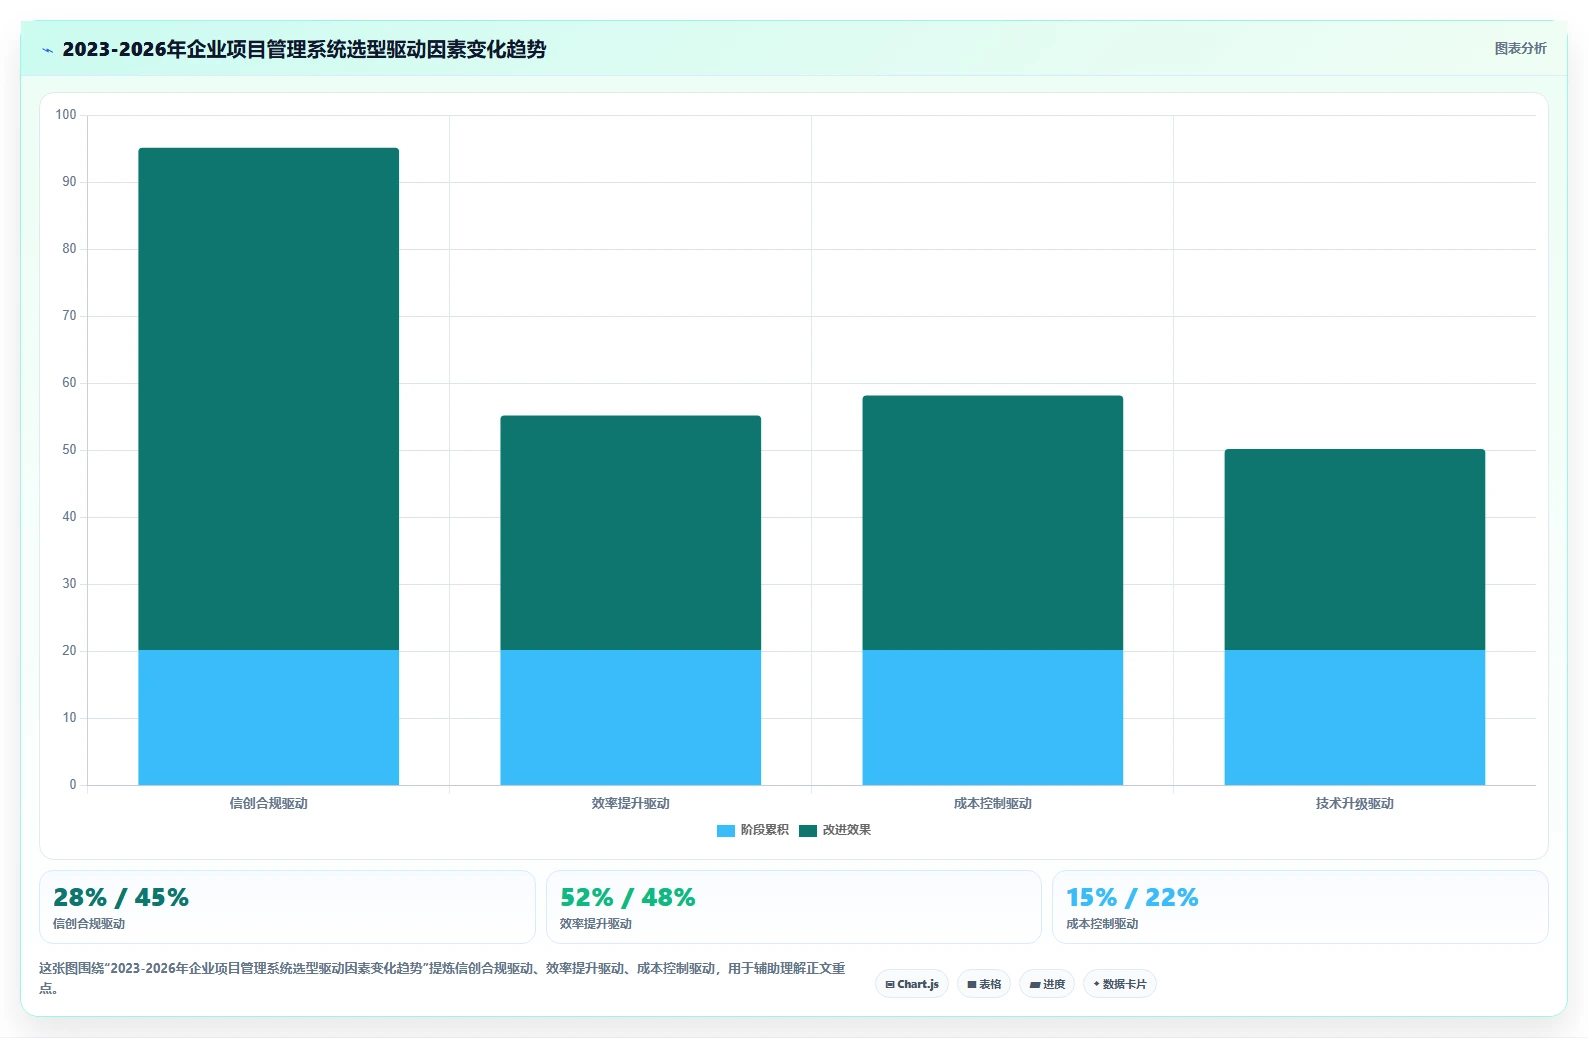The height and width of the screenshot is (1038, 1588).
Task: Click the y-axis tick label 80
Action: (x=69, y=249)
